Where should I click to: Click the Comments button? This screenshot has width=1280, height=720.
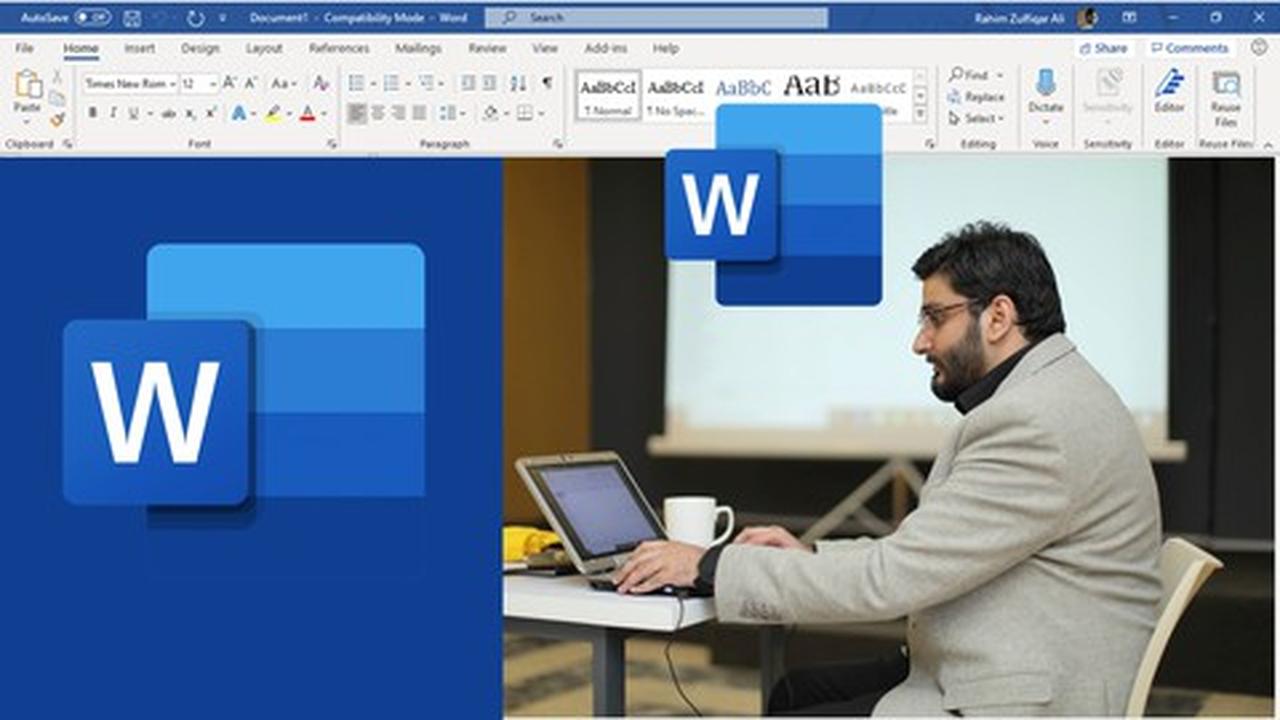(1188, 48)
